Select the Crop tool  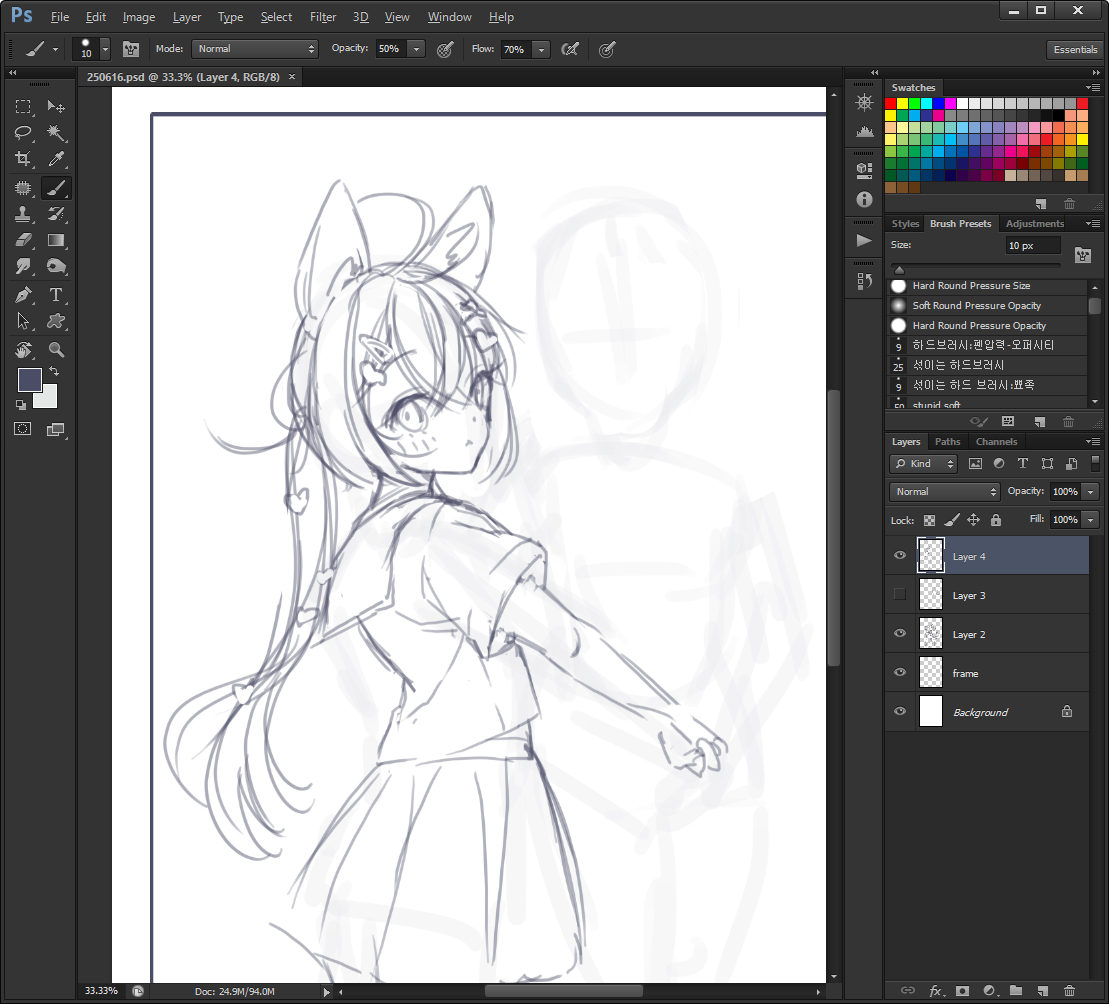pos(23,159)
